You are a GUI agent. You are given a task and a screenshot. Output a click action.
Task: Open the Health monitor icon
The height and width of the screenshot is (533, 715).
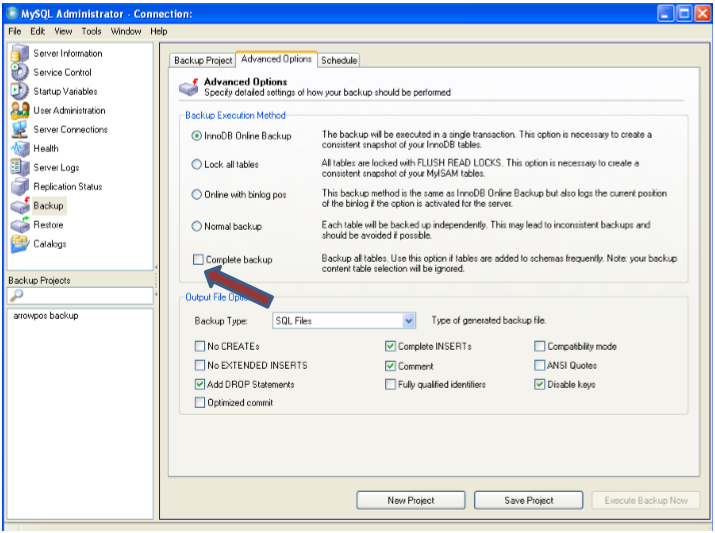pyautogui.click(x=20, y=149)
